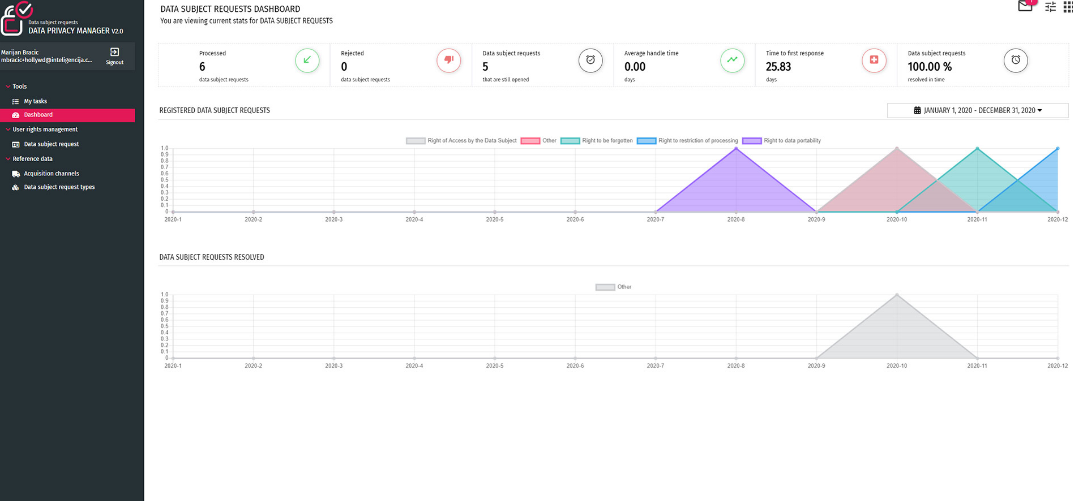This screenshot has width=1073, height=501.
Task: Click the Registered Data Subject Requests heading
Action: point(214,110)
